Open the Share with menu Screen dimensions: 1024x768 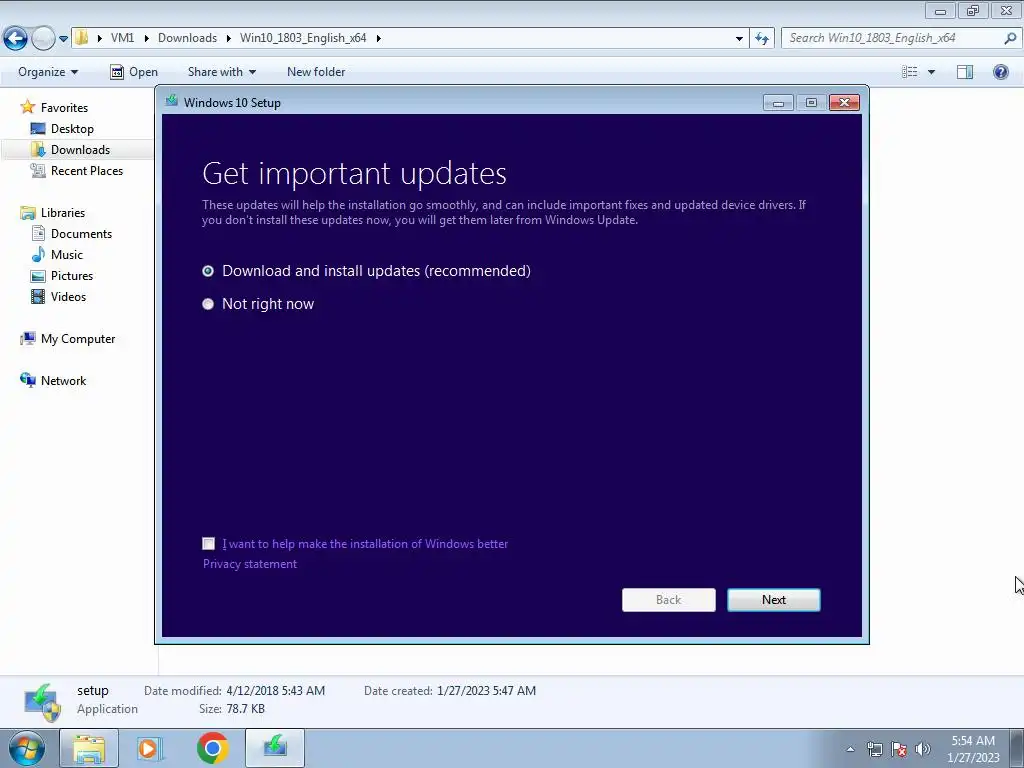(221, 72)
